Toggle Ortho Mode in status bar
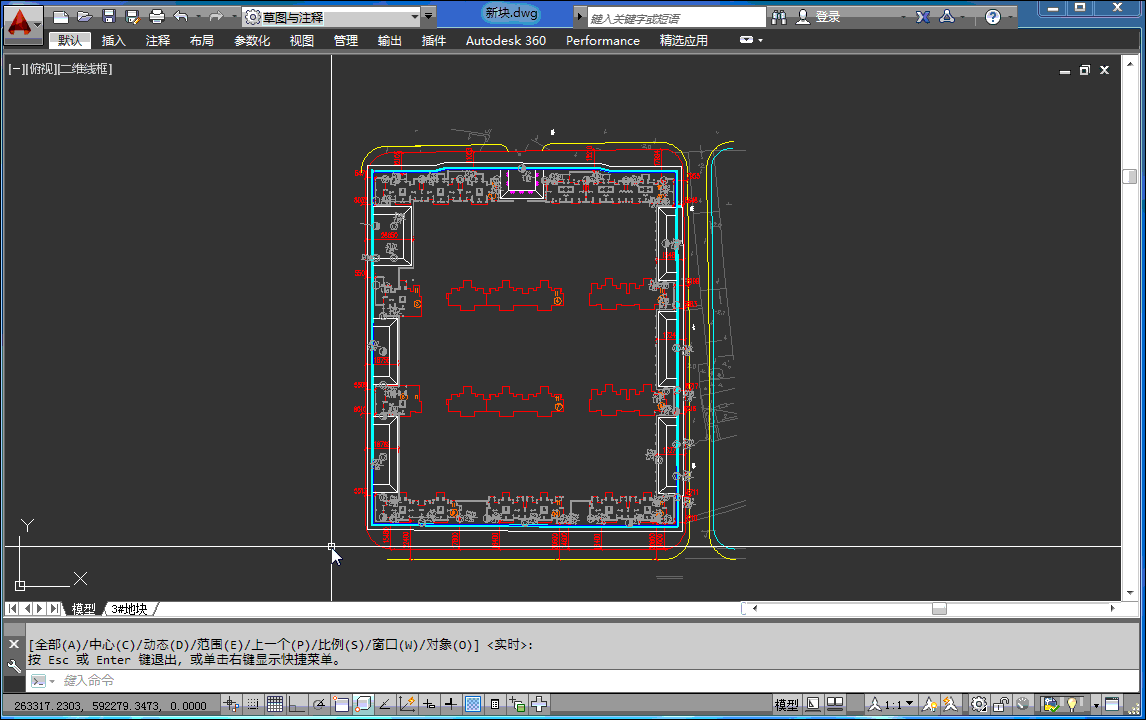1146x720 pixels. point(297,705)
